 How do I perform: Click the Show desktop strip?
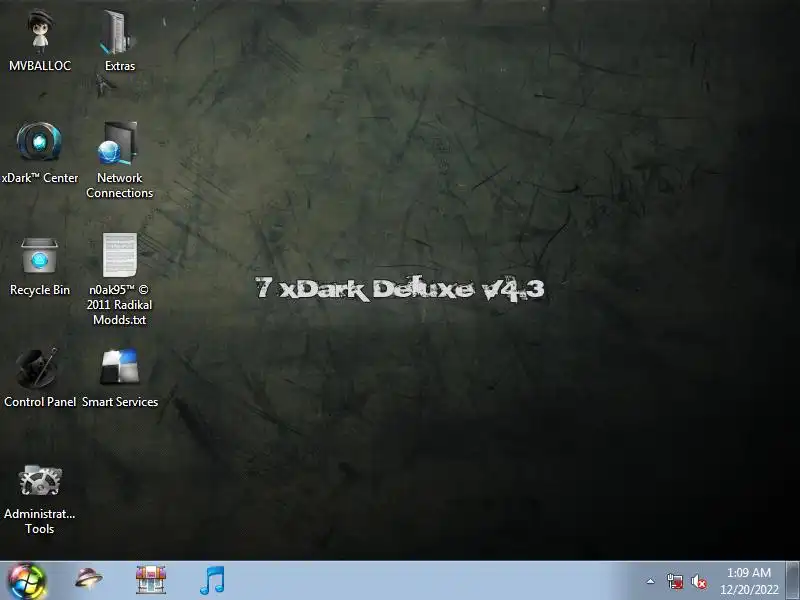coord(792,581)
